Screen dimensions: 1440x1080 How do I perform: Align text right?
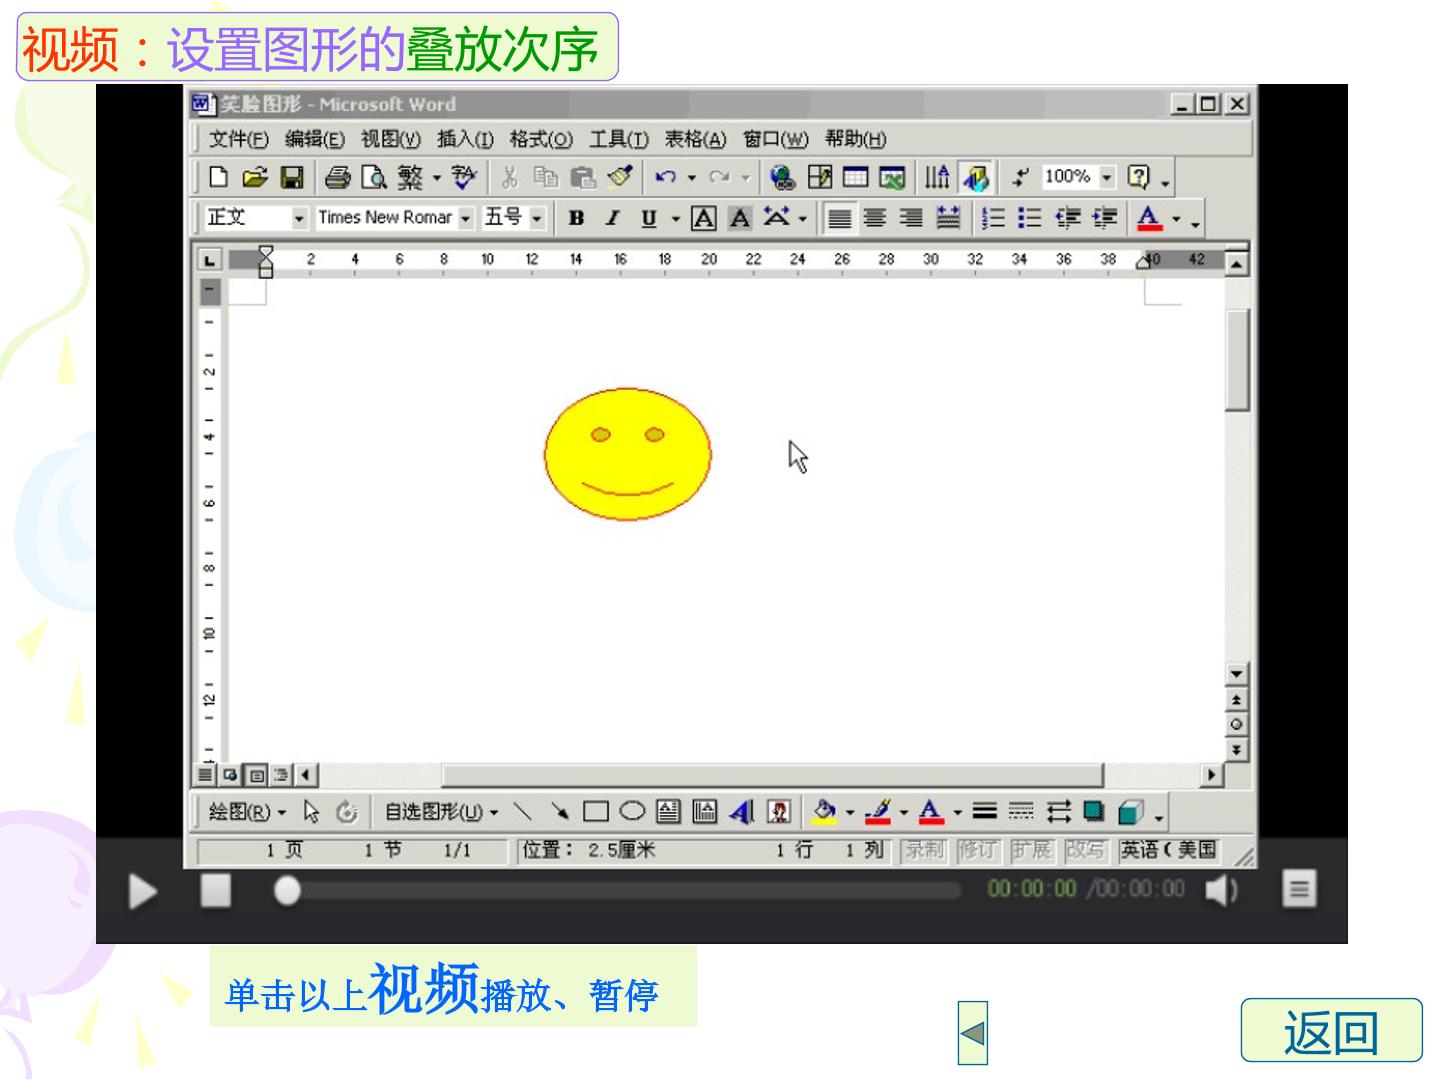(x=911, y=218)
